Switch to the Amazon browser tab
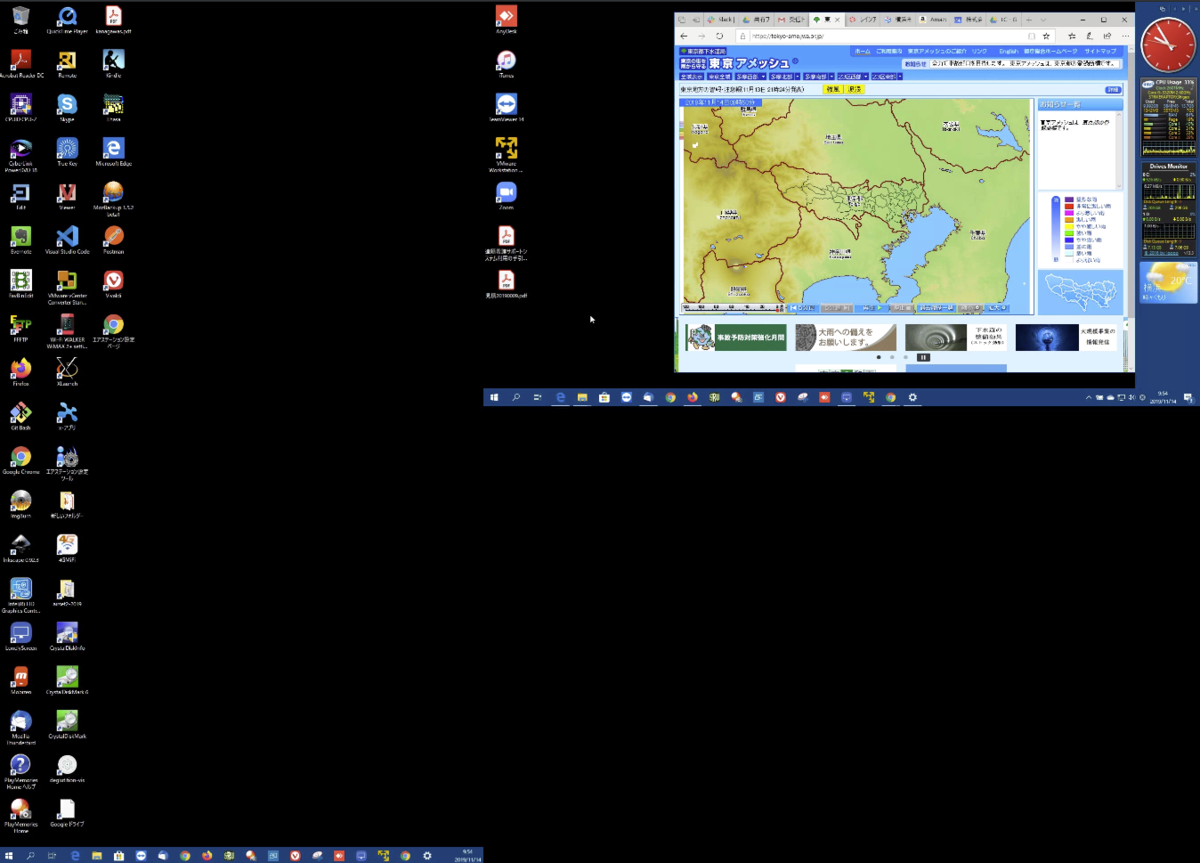 click(x=934, y=20)
